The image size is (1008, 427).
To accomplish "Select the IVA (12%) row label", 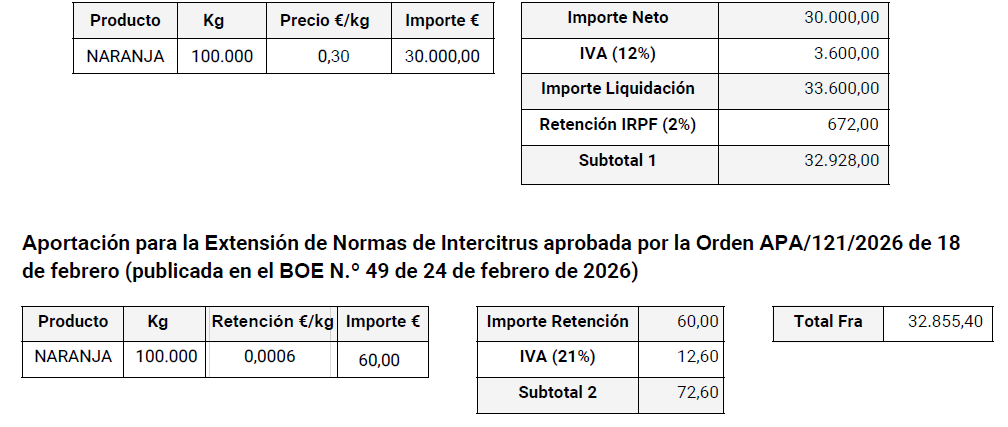I will pos(618,53).
